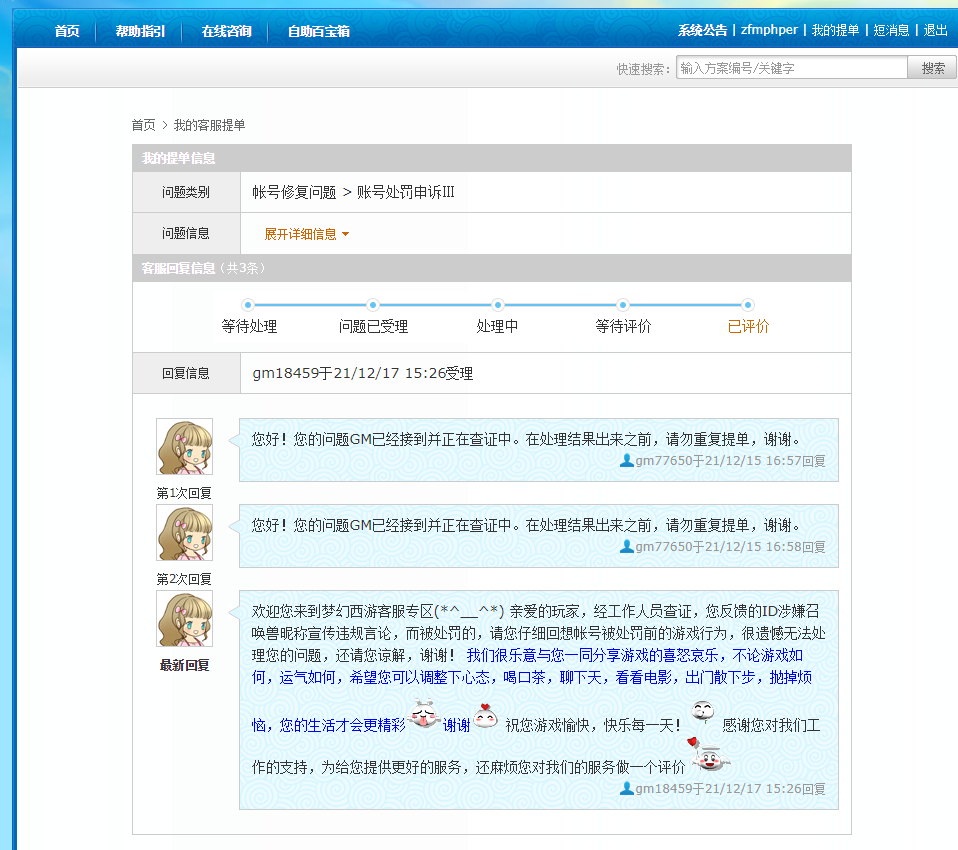Click the 账号处罚申诉III category text
The height and width of the screenshot is (850, 958).
406,192
